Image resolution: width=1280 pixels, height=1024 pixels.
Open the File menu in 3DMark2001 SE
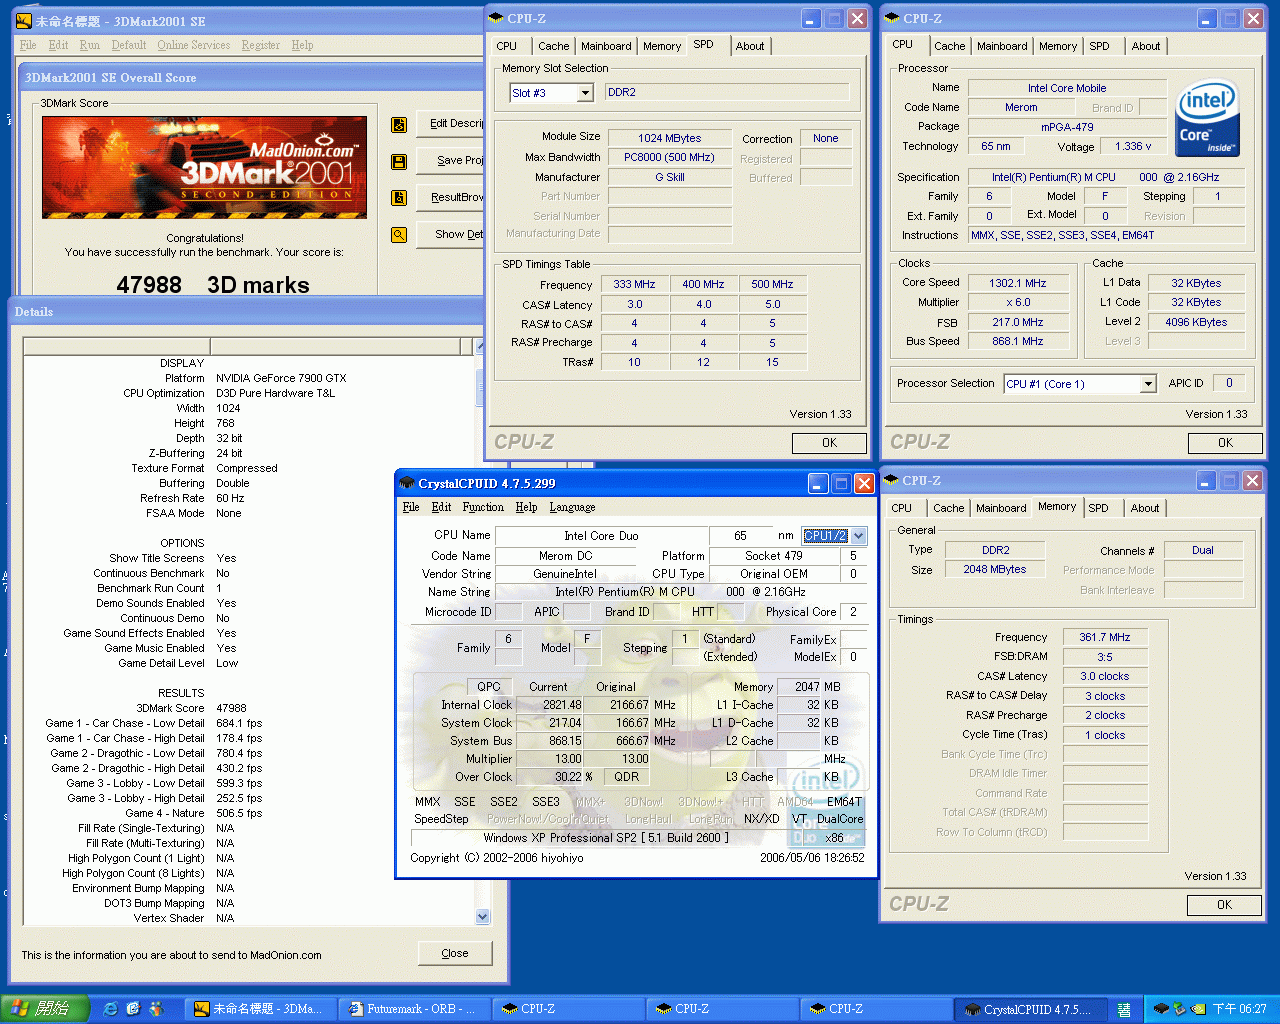tap(28, 45)
